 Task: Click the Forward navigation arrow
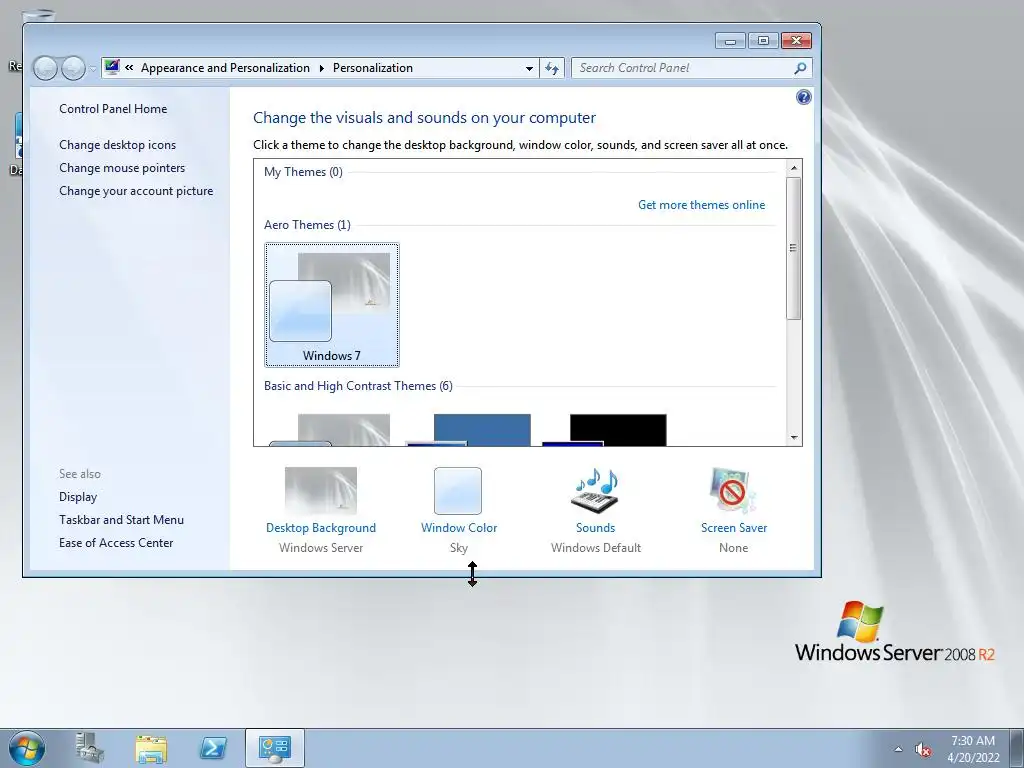(x=73, y=68)
